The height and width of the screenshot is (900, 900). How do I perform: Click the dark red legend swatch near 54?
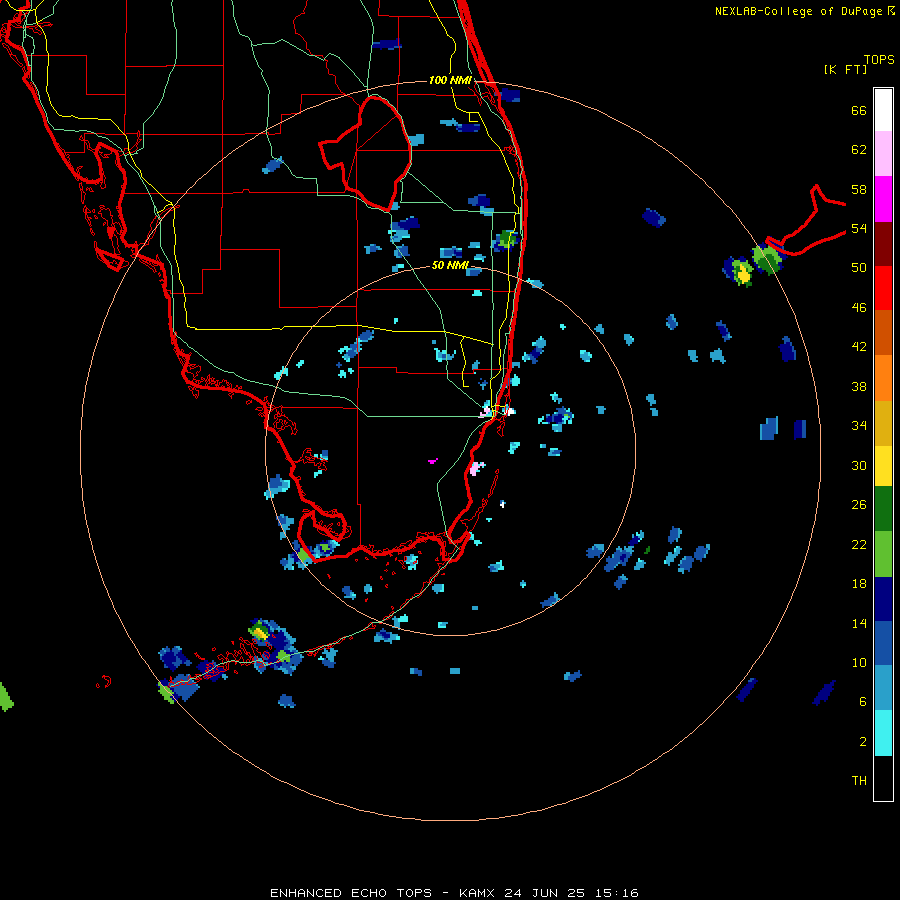coord(883,244)
